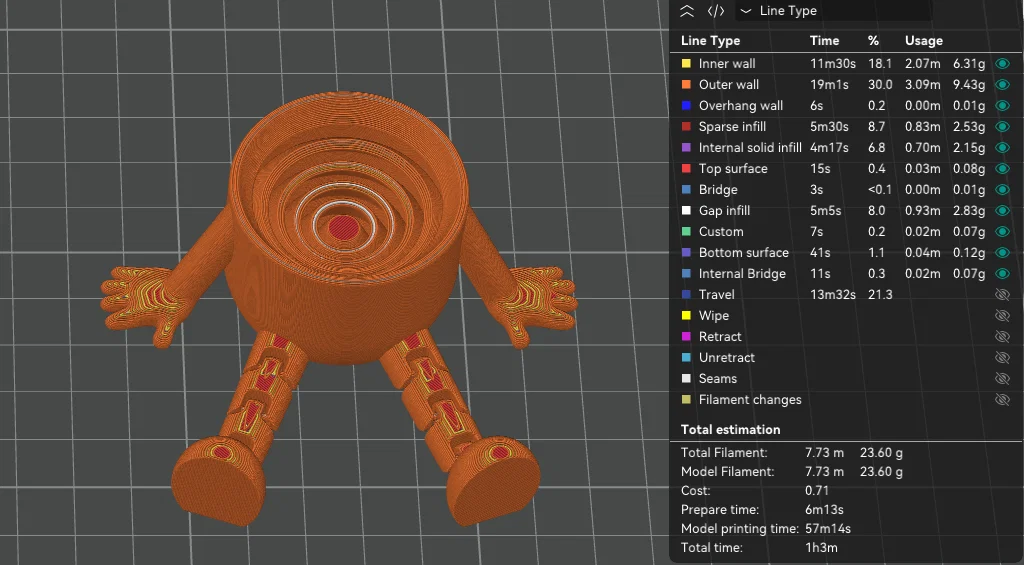Hide Bridge lines using eye icon
Screen dimensions: 1024x565
pos(1002,189)
